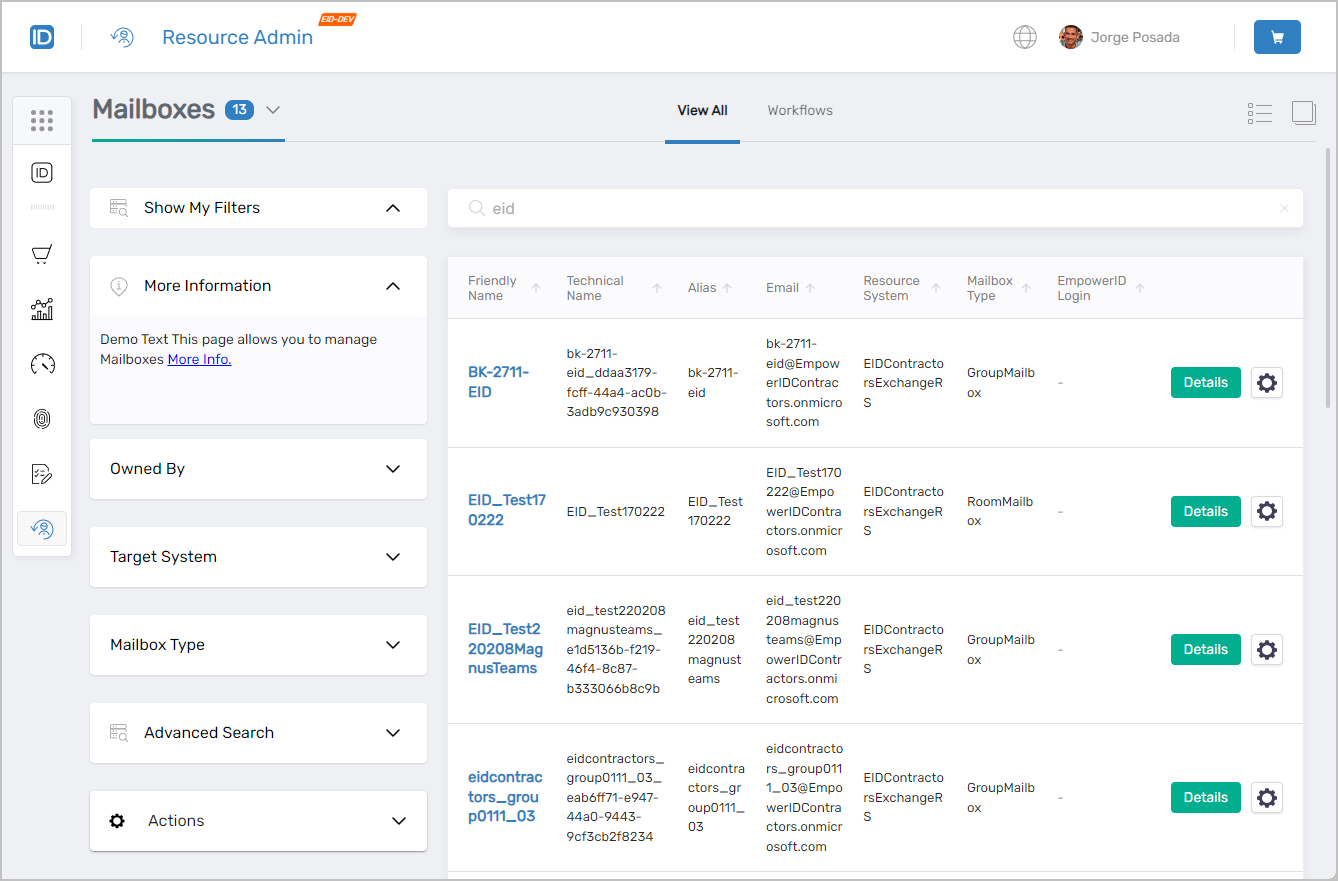Clear the eid search field
Screen dimensions: 1338x881
click(1284, 208)
